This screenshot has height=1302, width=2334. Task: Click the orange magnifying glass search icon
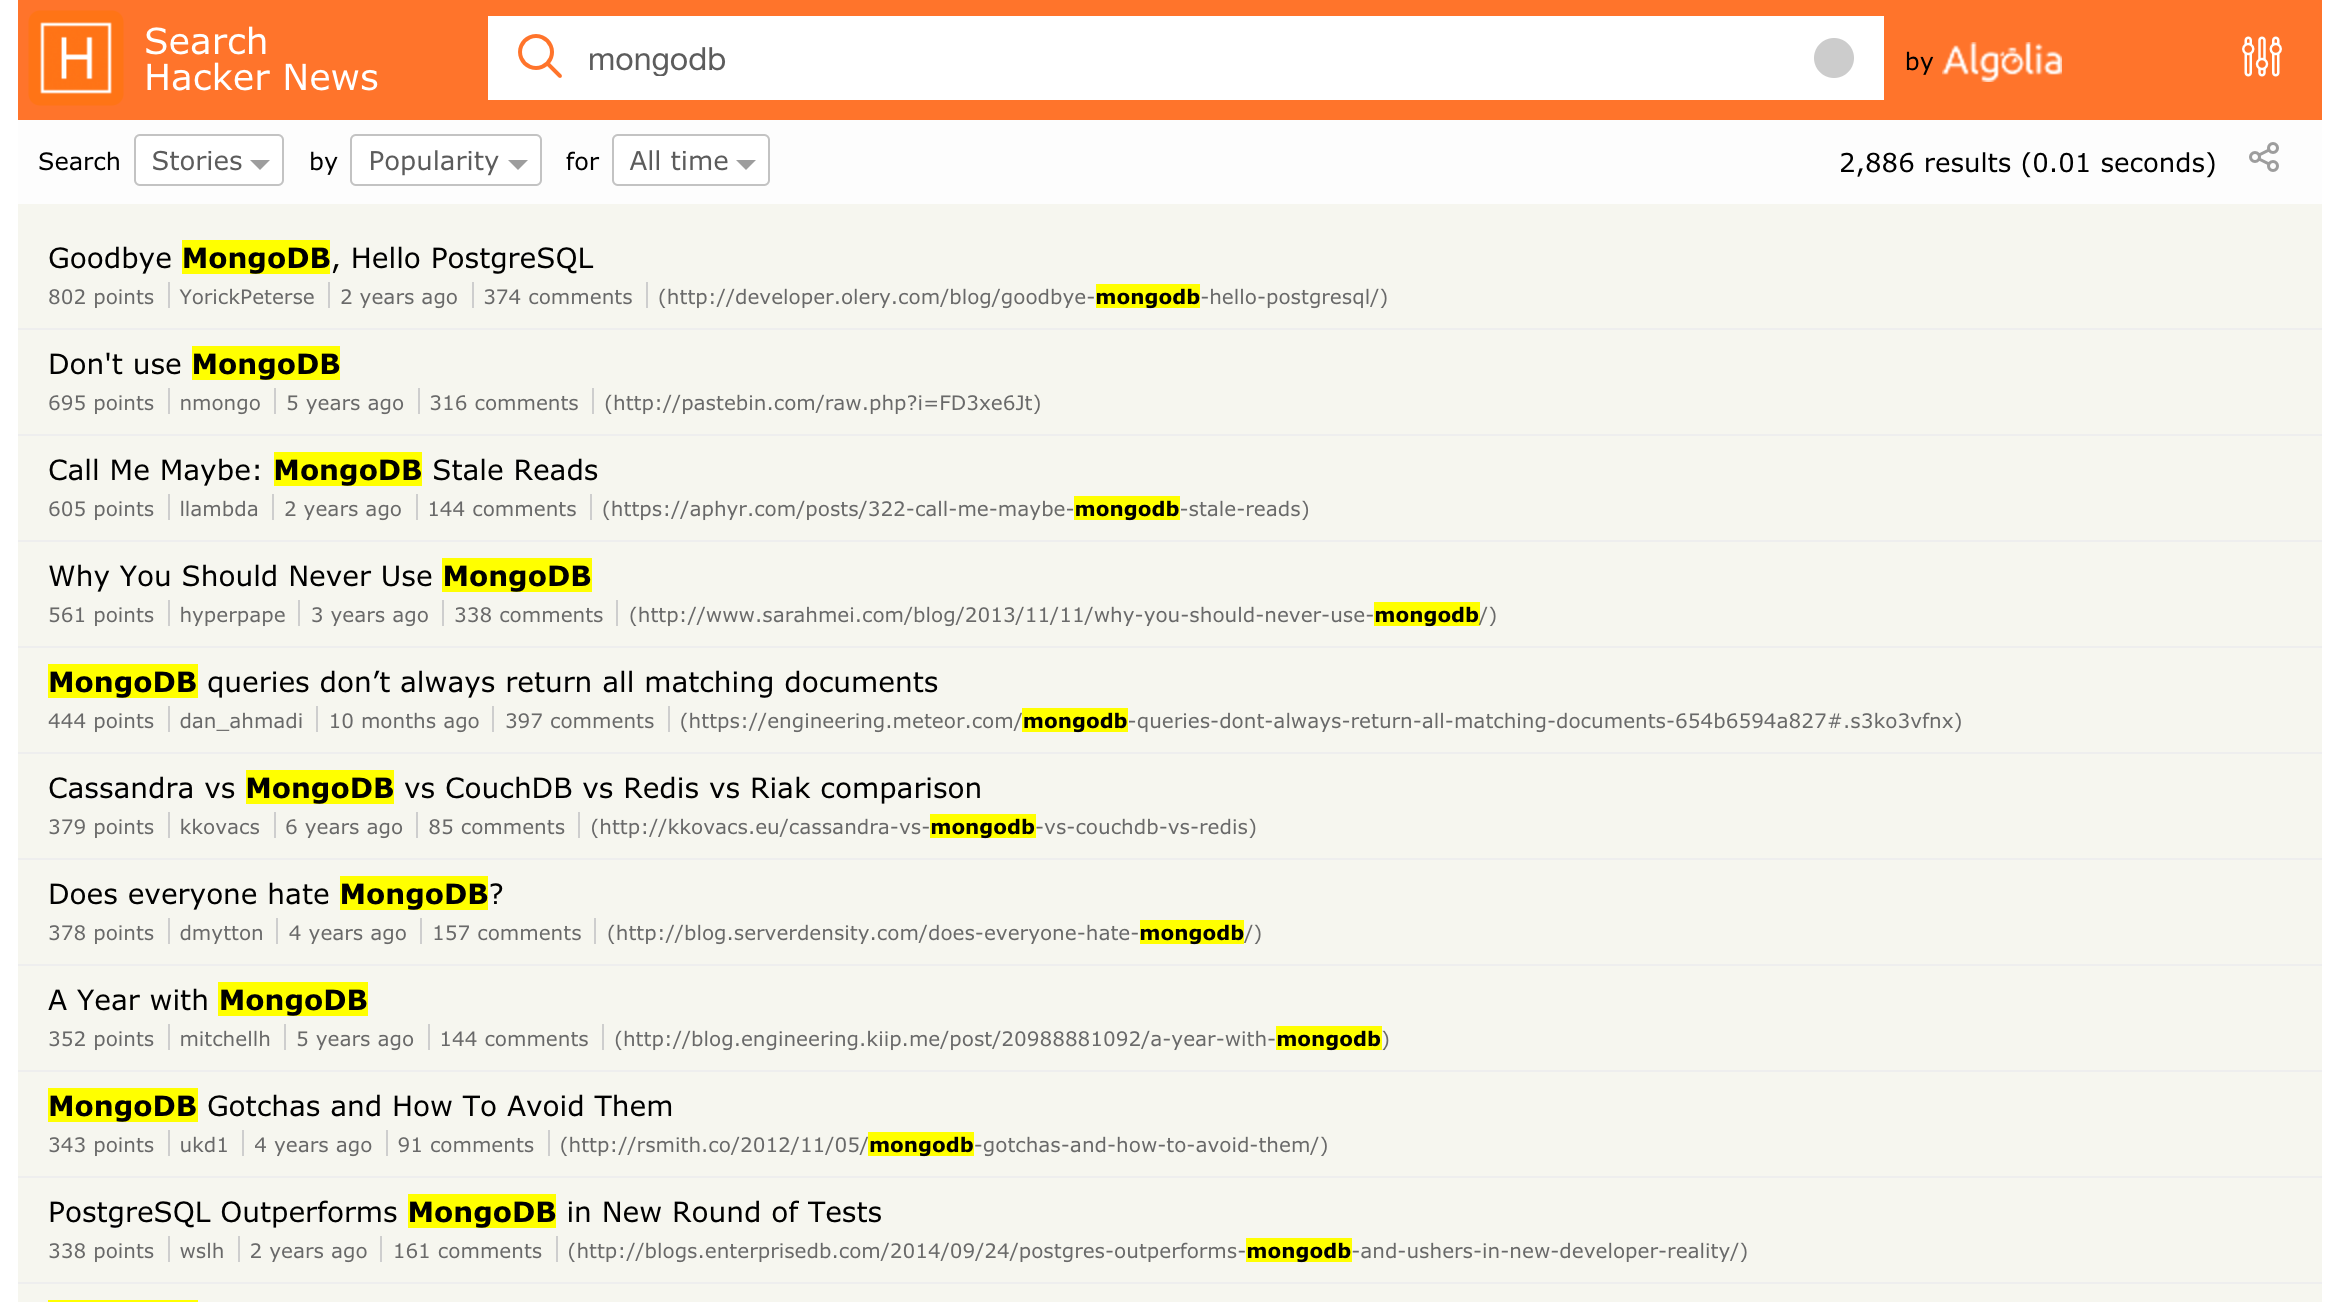tap(539, 56)
